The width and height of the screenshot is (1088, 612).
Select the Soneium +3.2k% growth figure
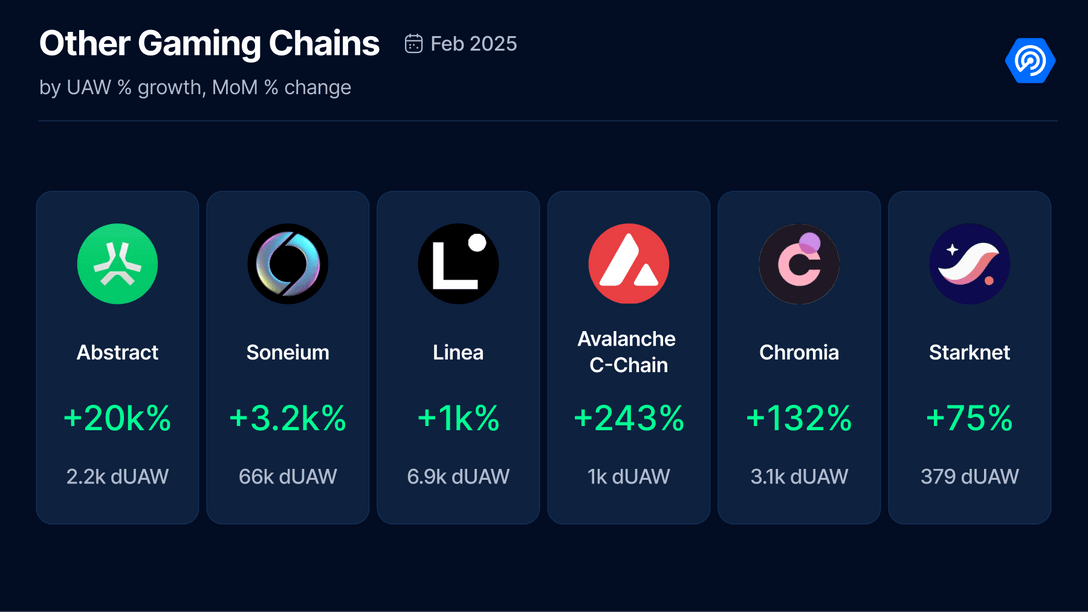click(x=288, y=418)
